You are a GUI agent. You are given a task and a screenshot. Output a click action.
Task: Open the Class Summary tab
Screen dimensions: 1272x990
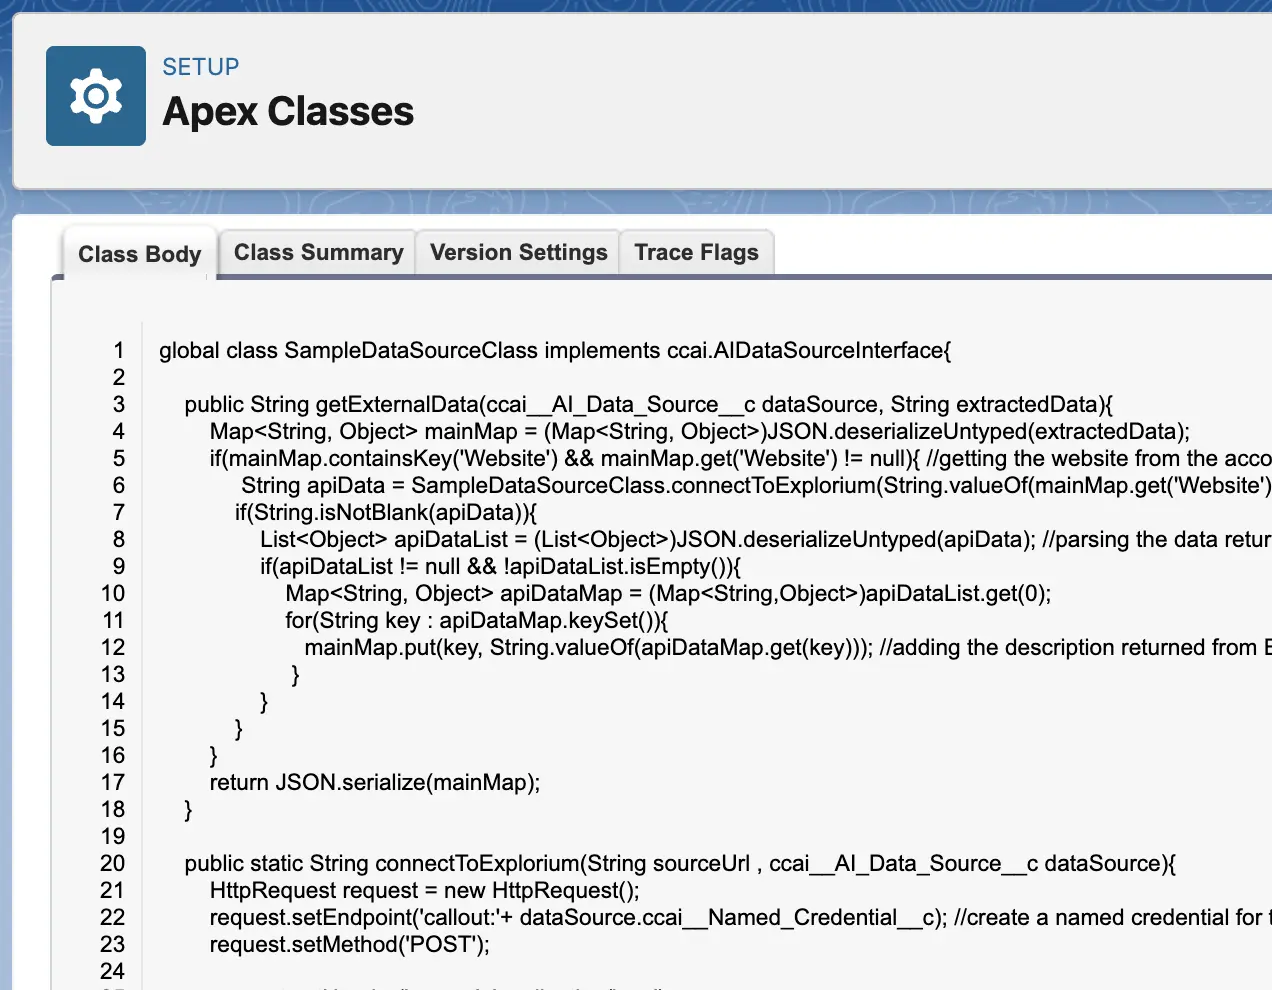coord(318,253)
